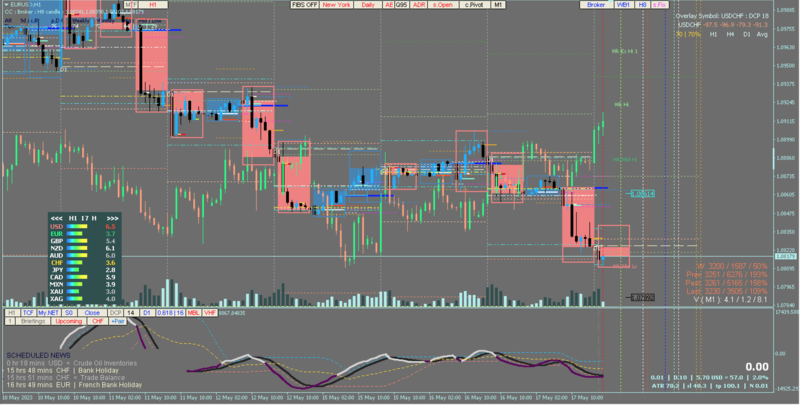Toggle the c.Pivot button

pos(474,5)
